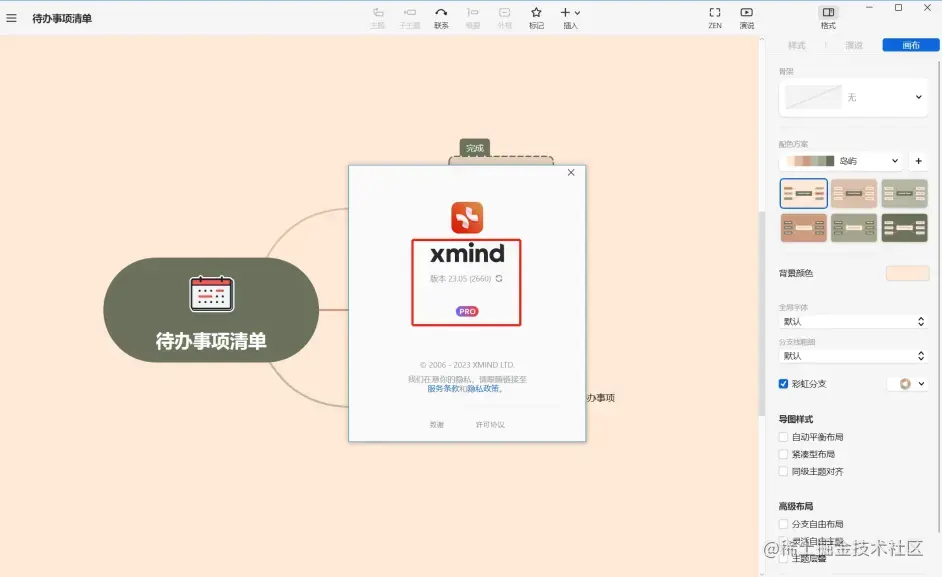The width and height of the screenshot is (942, 577).
Task: Open the 标记 (marker) star tool
Action: [x=536, y=18]
